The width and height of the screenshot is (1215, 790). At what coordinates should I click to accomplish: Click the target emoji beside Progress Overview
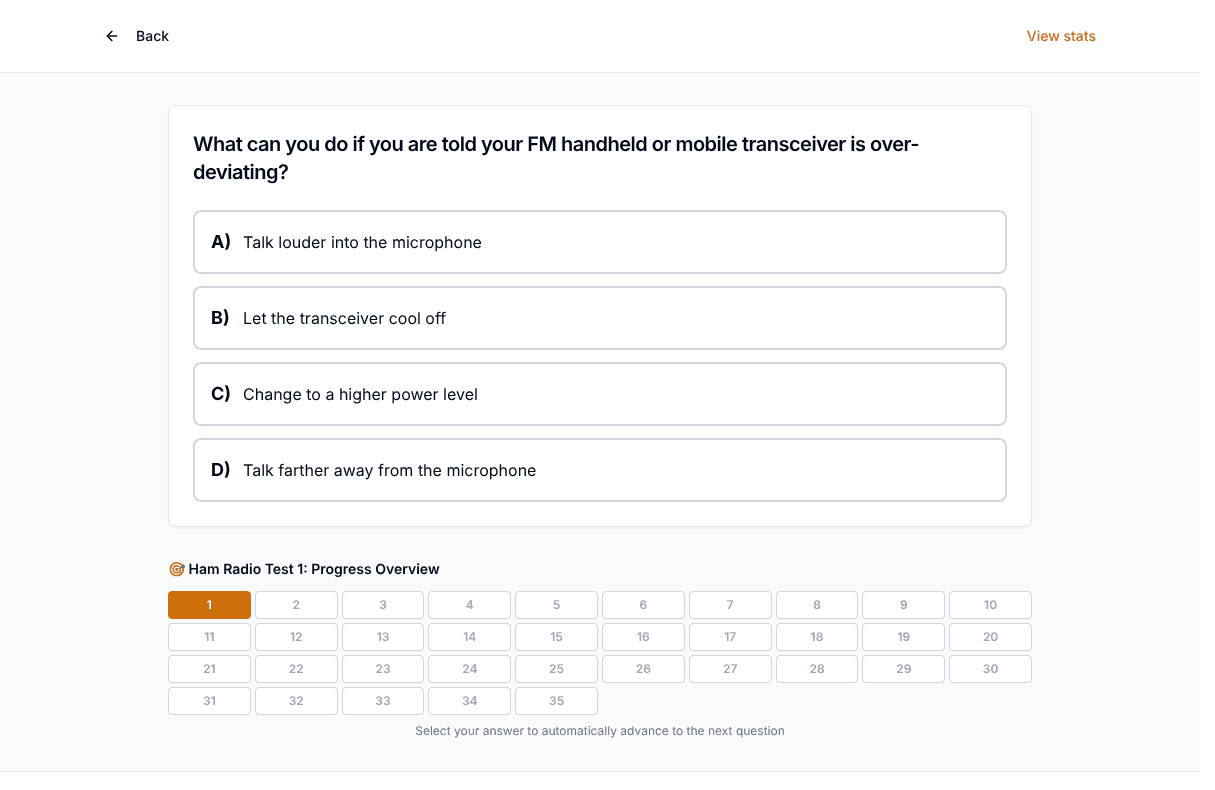[177, 569]
